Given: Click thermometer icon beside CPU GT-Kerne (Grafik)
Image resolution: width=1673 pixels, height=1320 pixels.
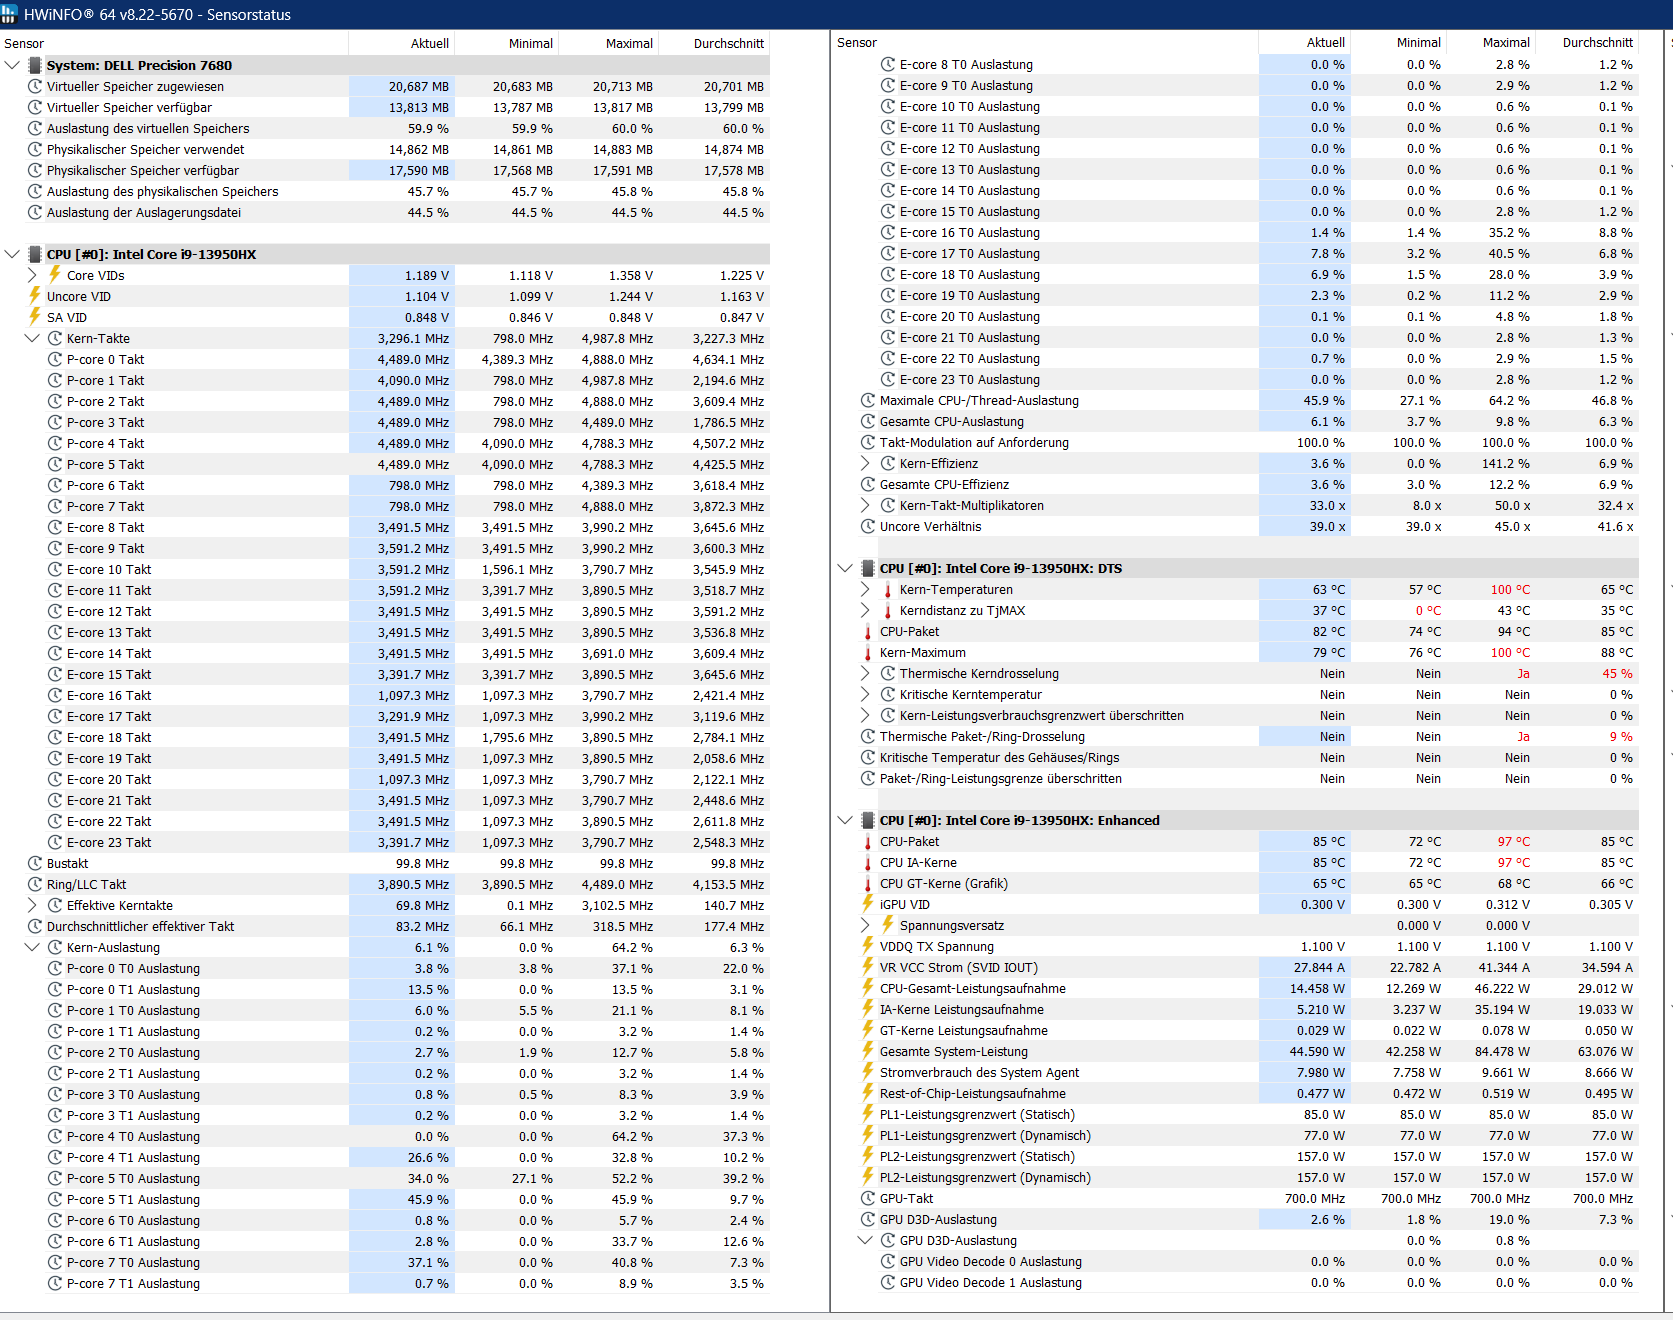Looking at the screenshot, I should [x=868, y=884].
